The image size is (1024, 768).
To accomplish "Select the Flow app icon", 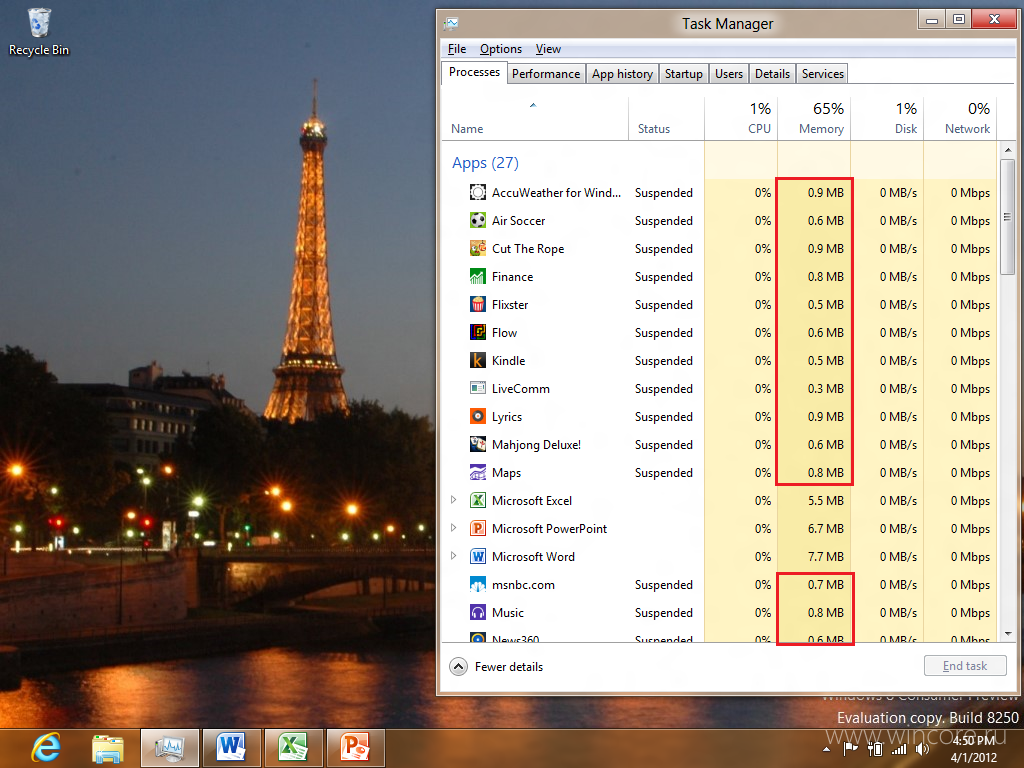I will [477, 333].
